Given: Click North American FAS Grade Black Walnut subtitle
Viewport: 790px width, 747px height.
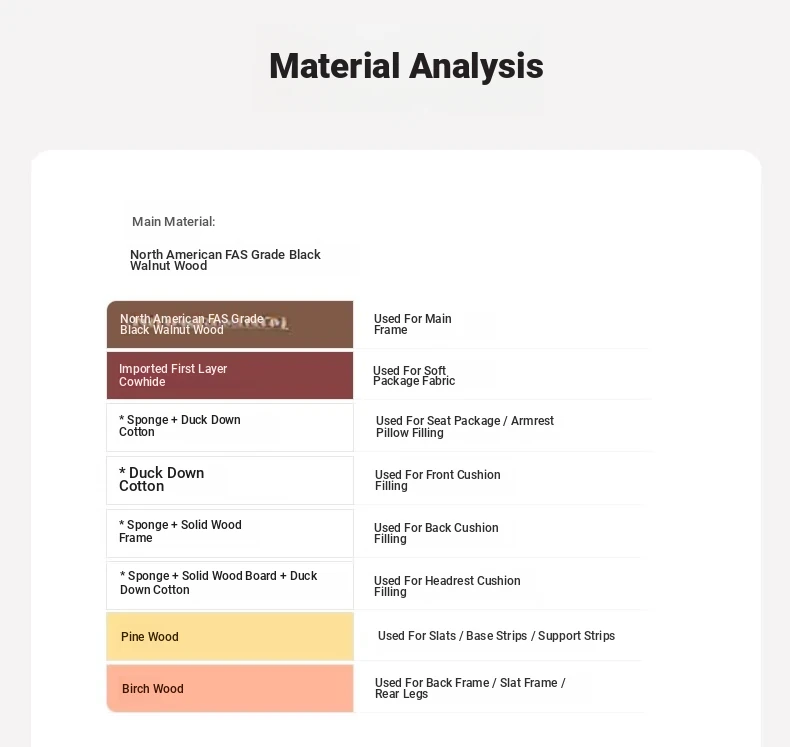Looking at the screenshot, I should point(225,260).
